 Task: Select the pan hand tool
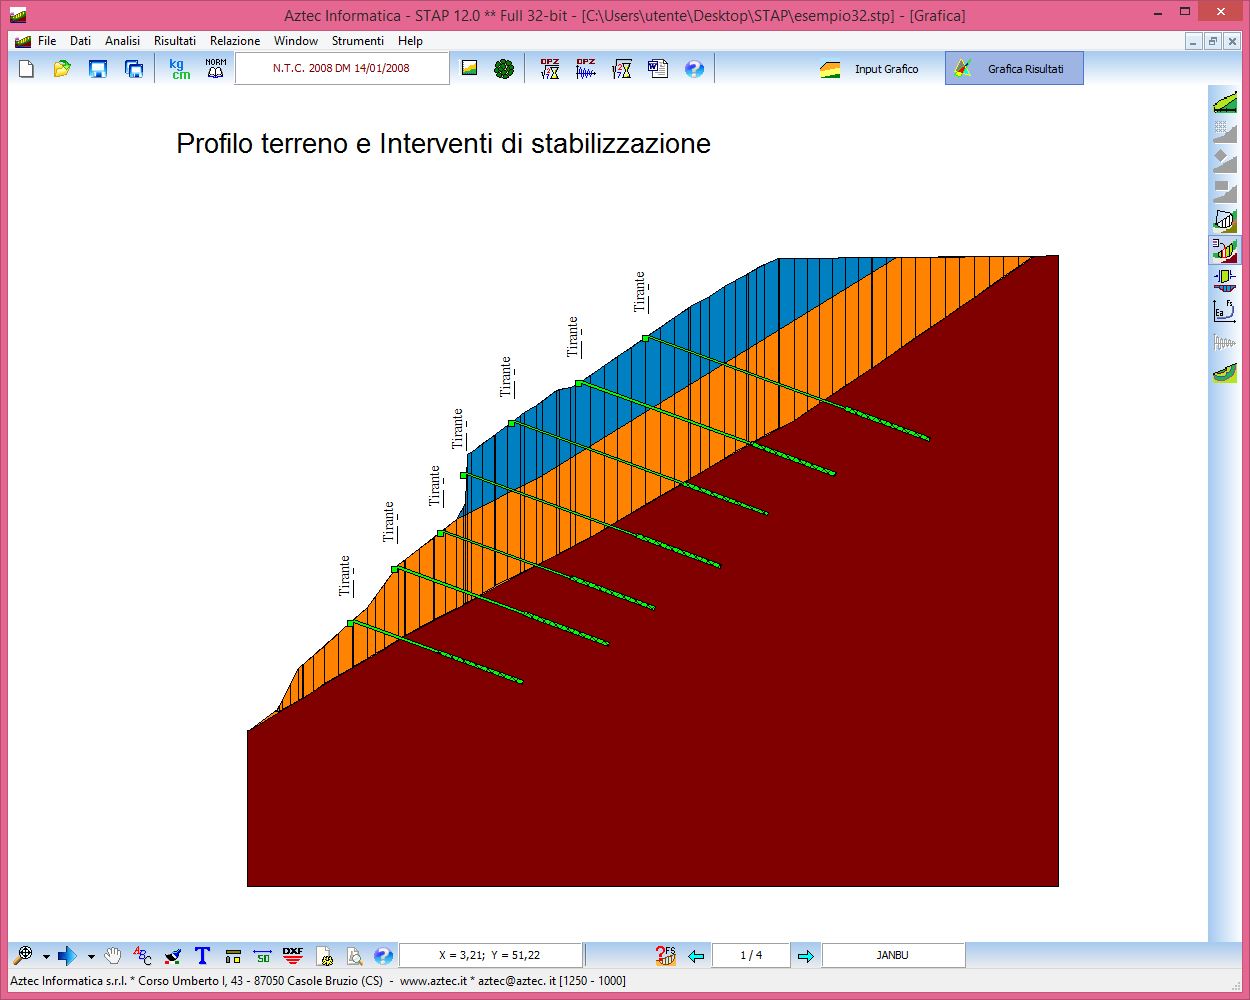pos(113,956)
